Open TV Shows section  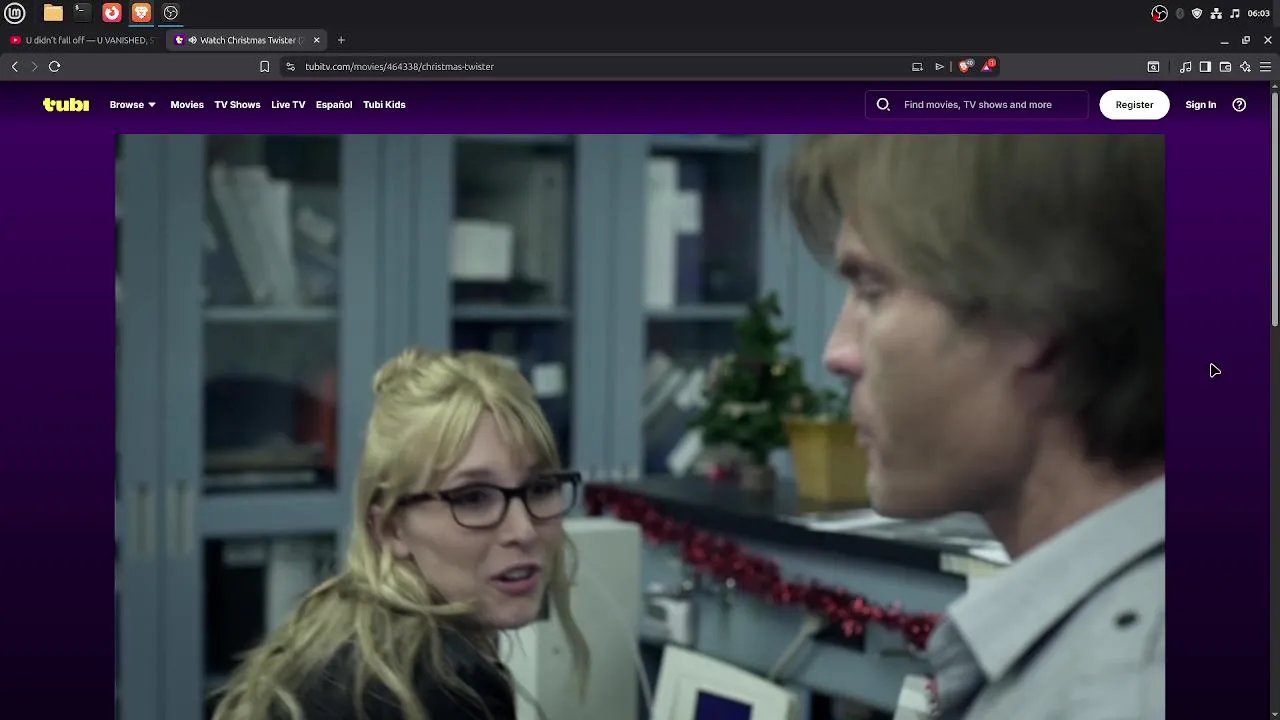click(237, 104)
